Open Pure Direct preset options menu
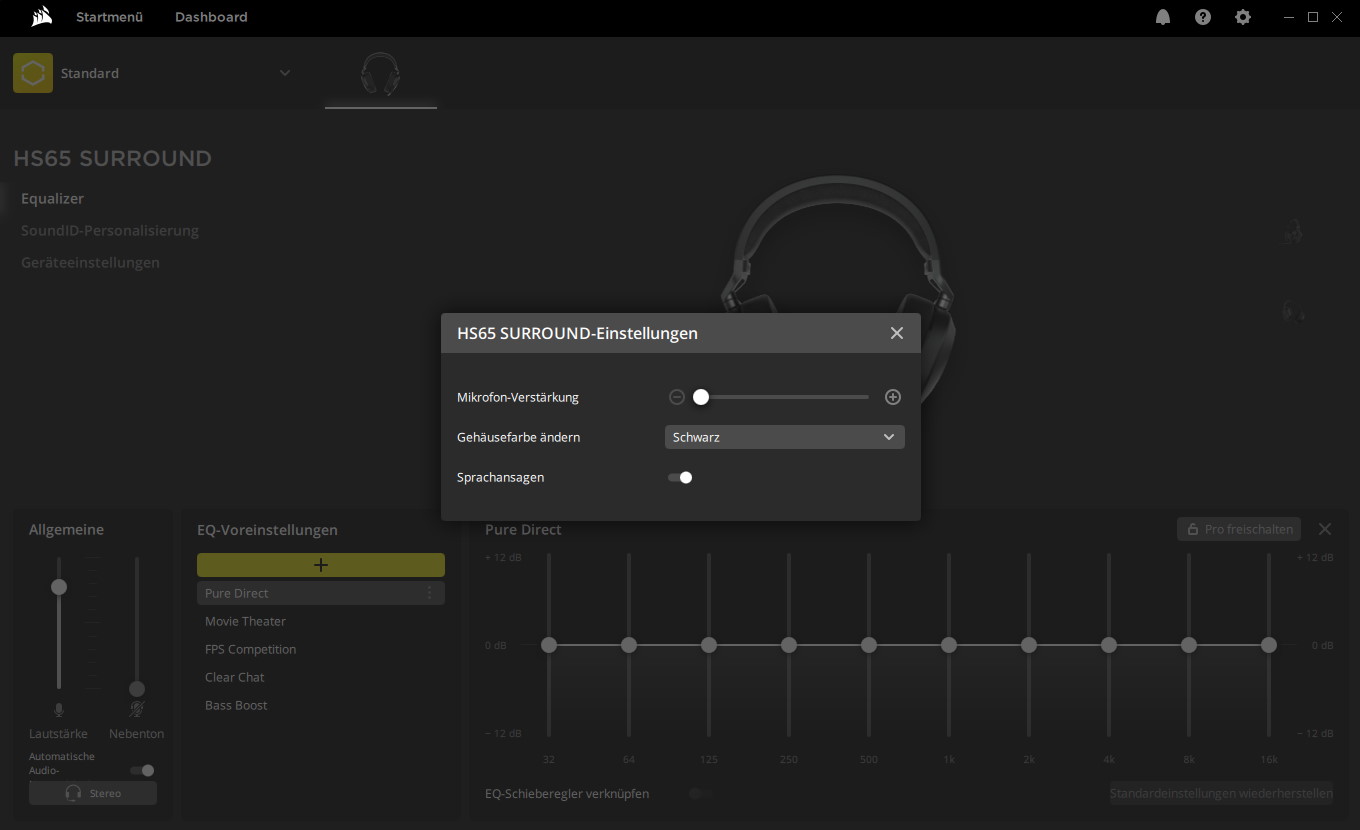1360x830 pixels. click(x=430, y=593)
